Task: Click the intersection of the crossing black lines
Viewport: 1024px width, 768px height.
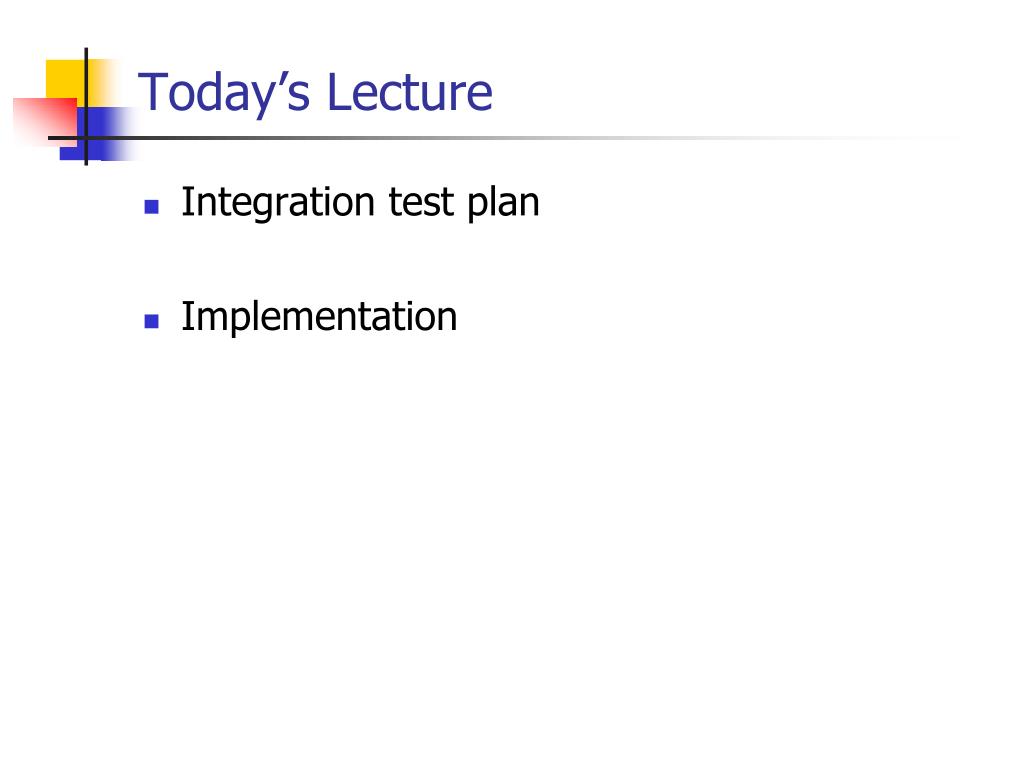Action: (x=86, y=138)
